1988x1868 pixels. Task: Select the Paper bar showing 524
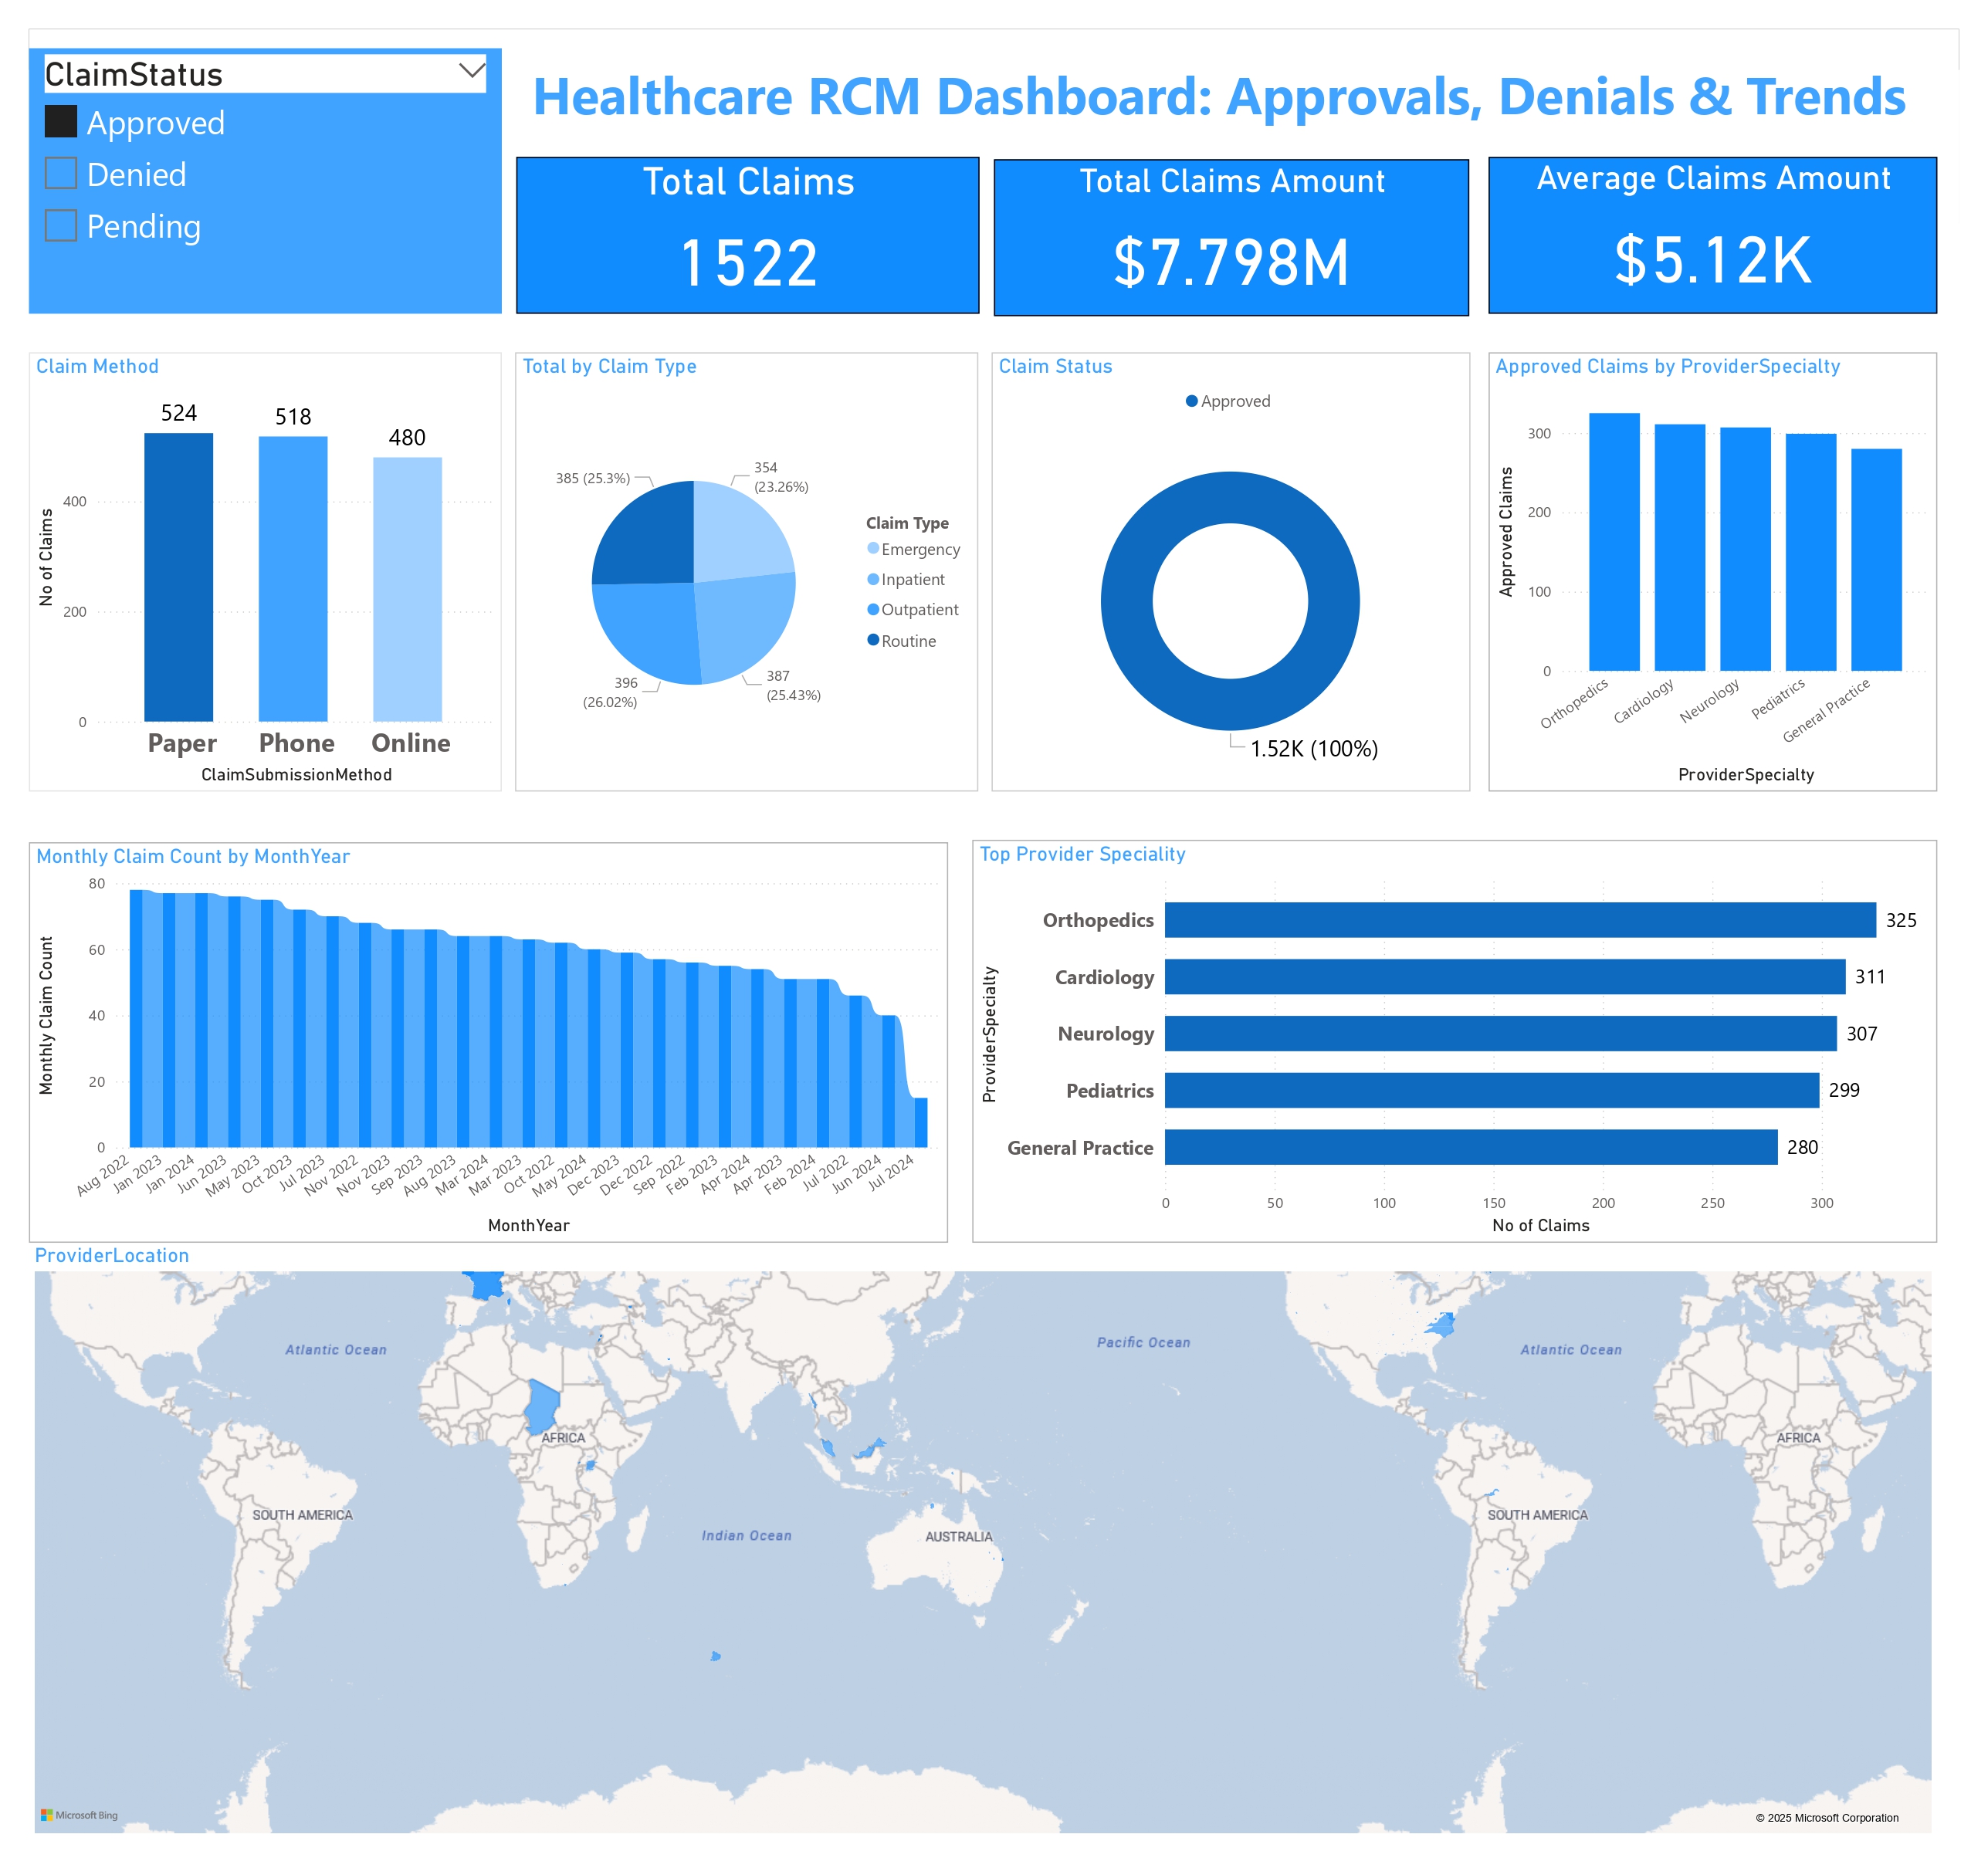click(179, 577)
